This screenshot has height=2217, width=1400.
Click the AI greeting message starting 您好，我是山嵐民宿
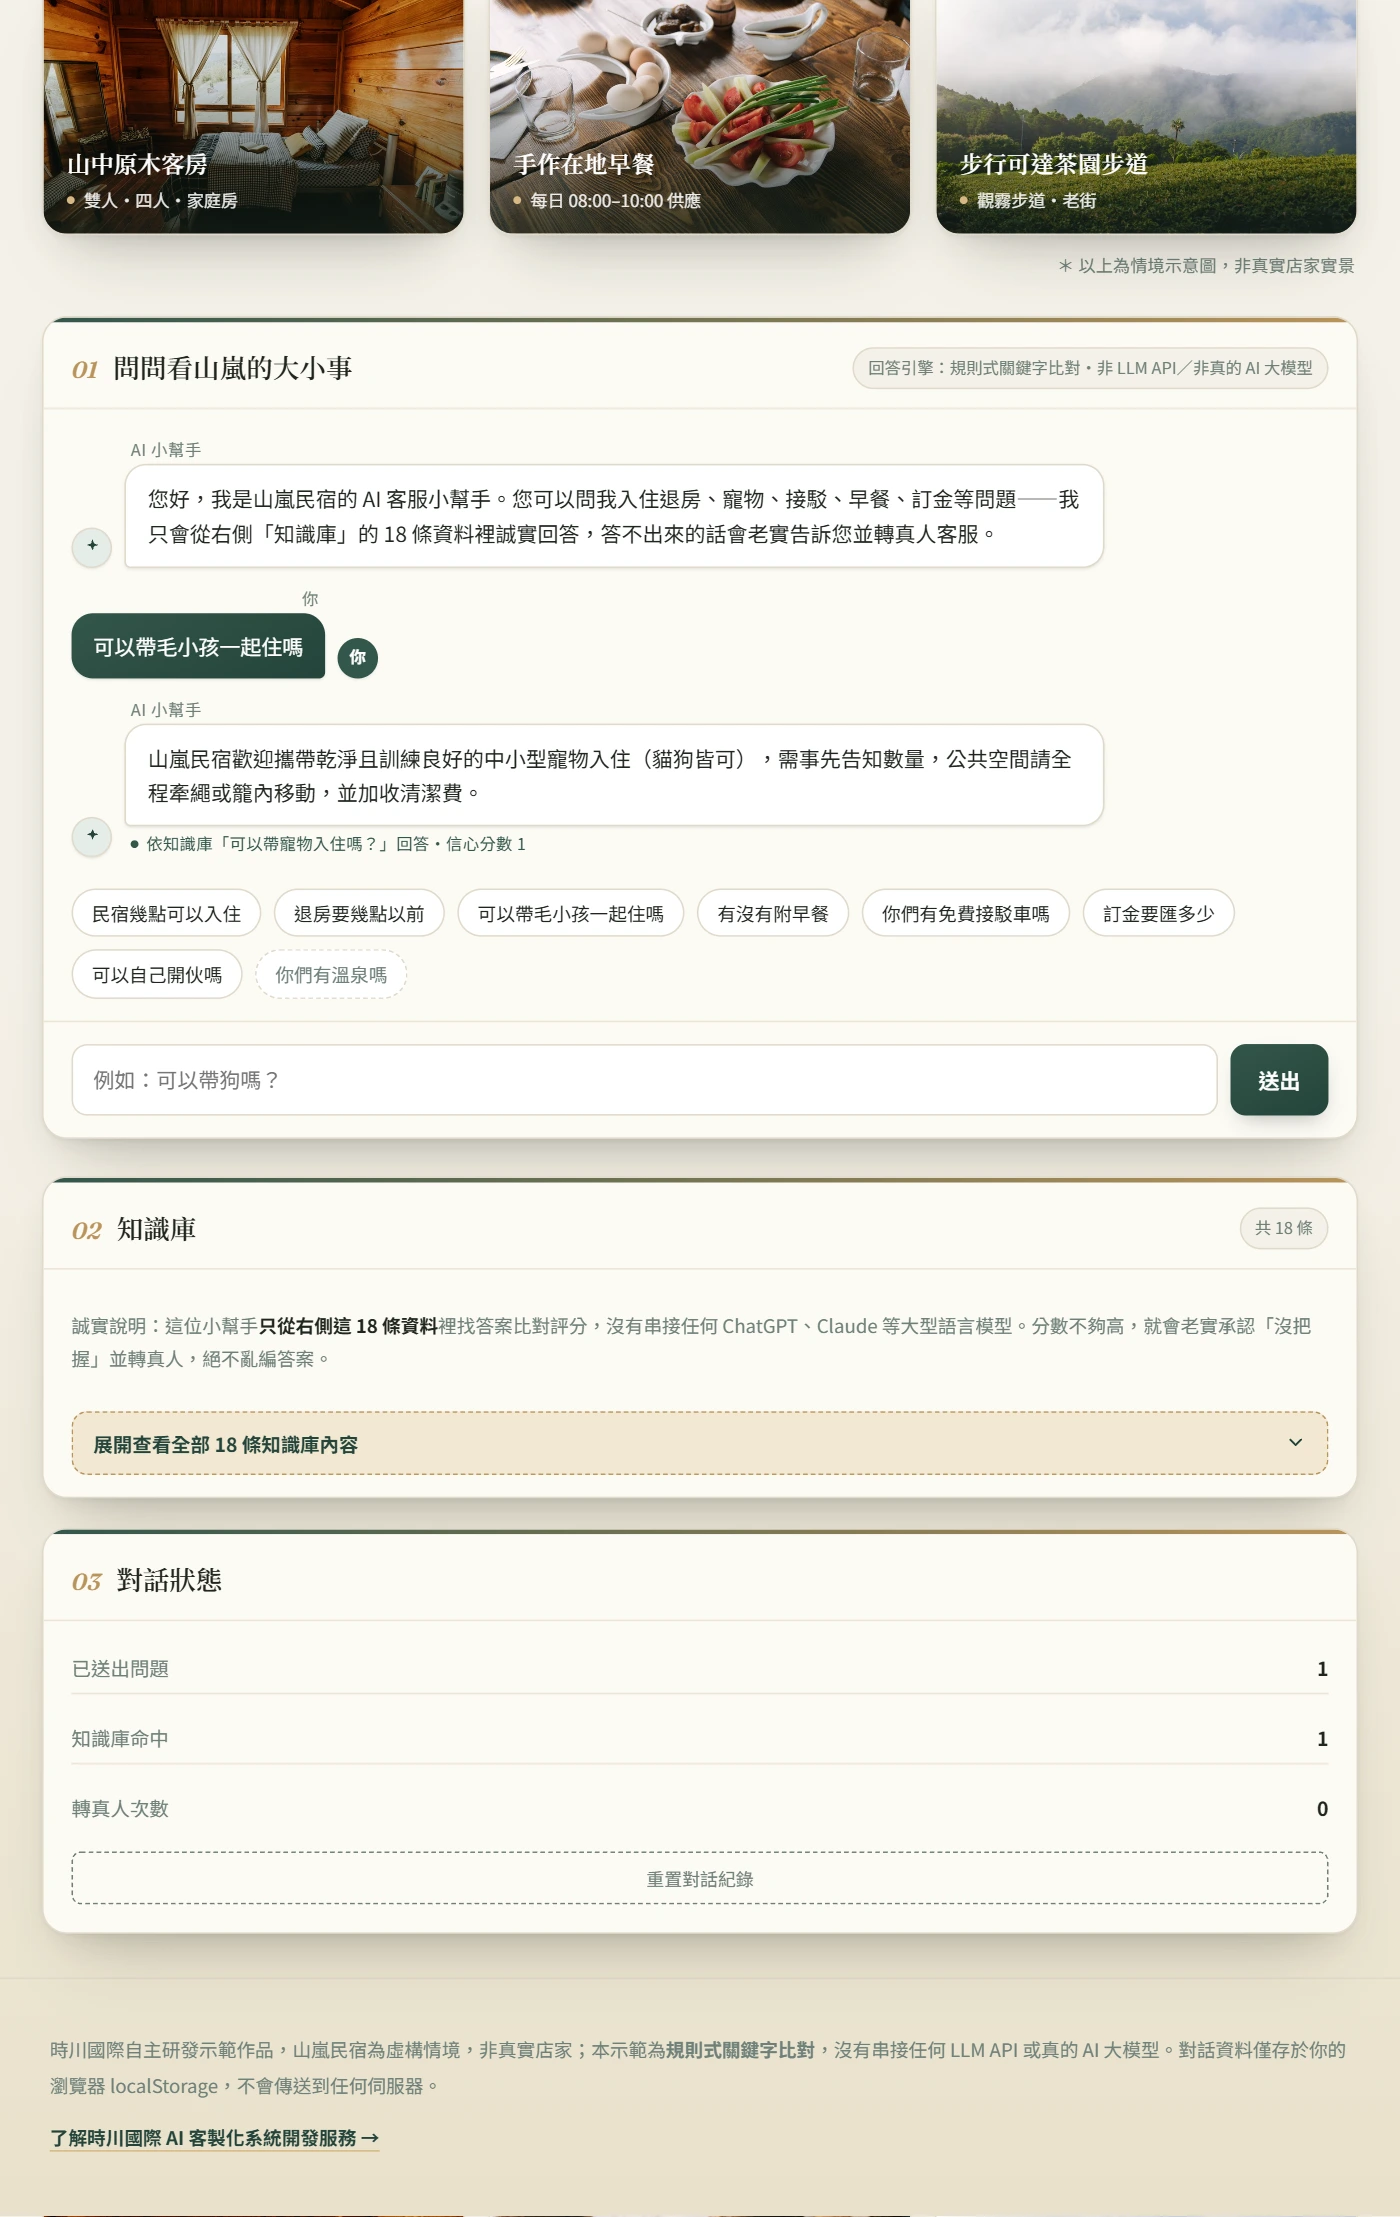[614, 516]
